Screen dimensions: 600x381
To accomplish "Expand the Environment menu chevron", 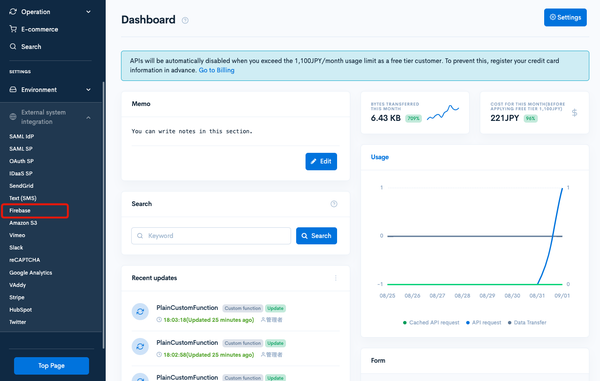I will pyautogui.click(x=88, y=90).
